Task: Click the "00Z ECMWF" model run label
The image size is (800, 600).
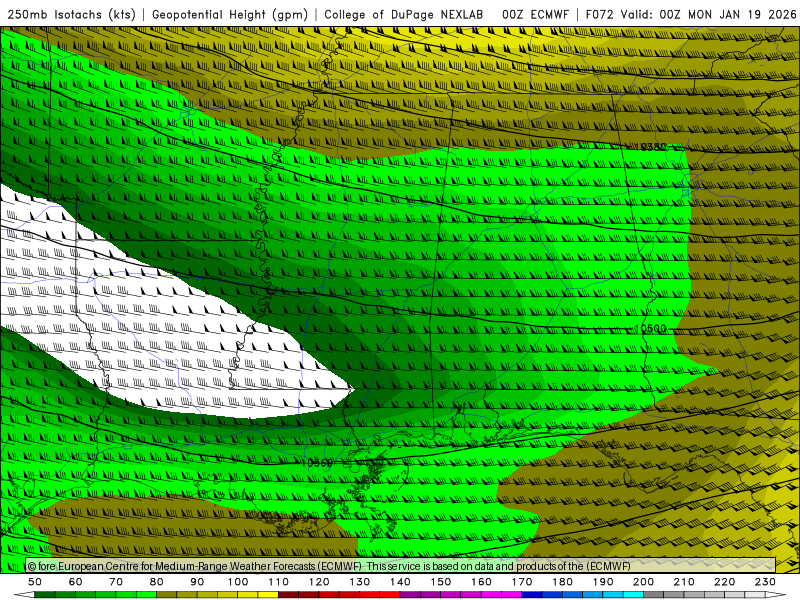Action: 535,14
